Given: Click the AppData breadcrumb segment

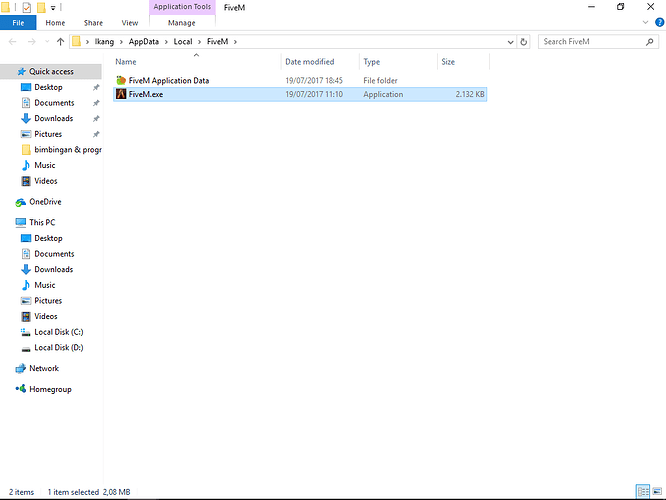Looking at the screenshot, I should point(144,42).
